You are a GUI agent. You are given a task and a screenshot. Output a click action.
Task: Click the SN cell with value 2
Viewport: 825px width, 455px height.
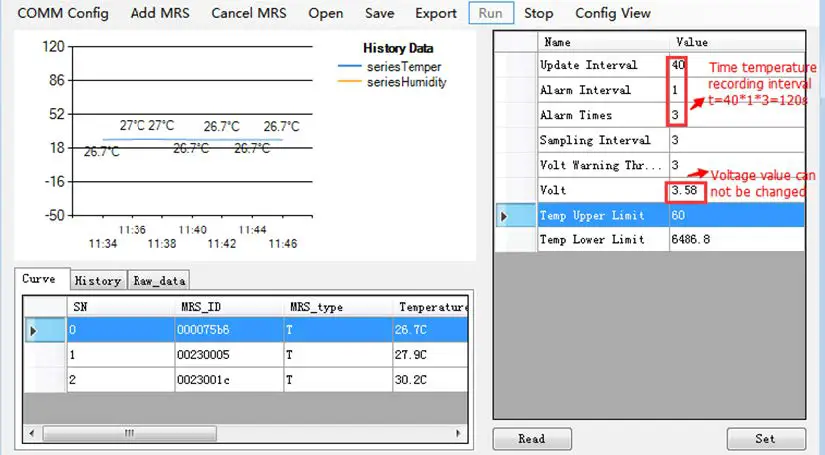[120, 380]
